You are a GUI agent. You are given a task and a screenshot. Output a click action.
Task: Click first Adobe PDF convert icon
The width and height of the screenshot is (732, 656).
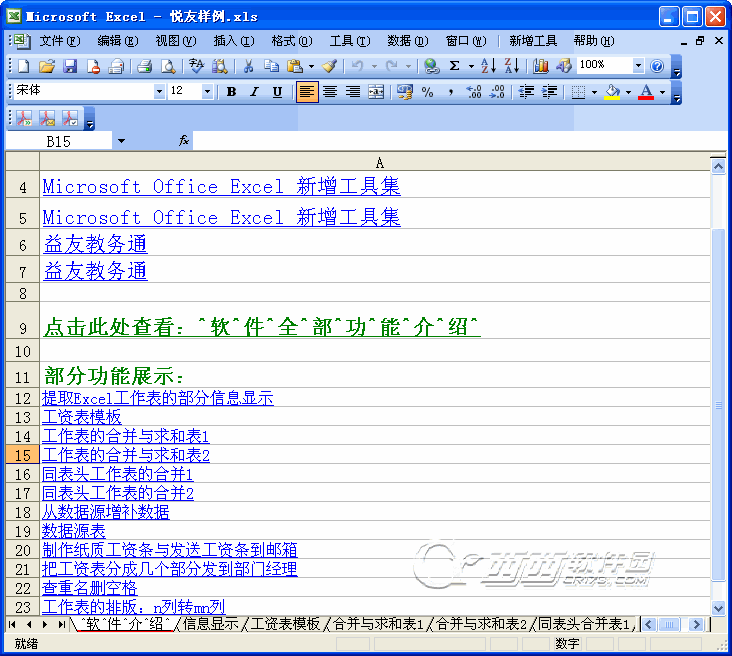[24, 119]
